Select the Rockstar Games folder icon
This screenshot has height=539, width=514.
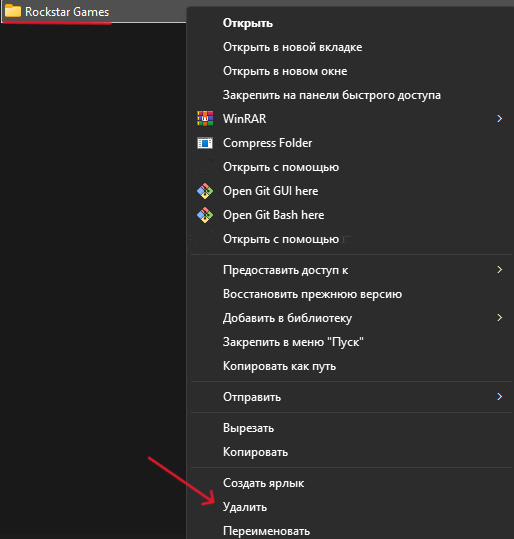coord(13,11)
